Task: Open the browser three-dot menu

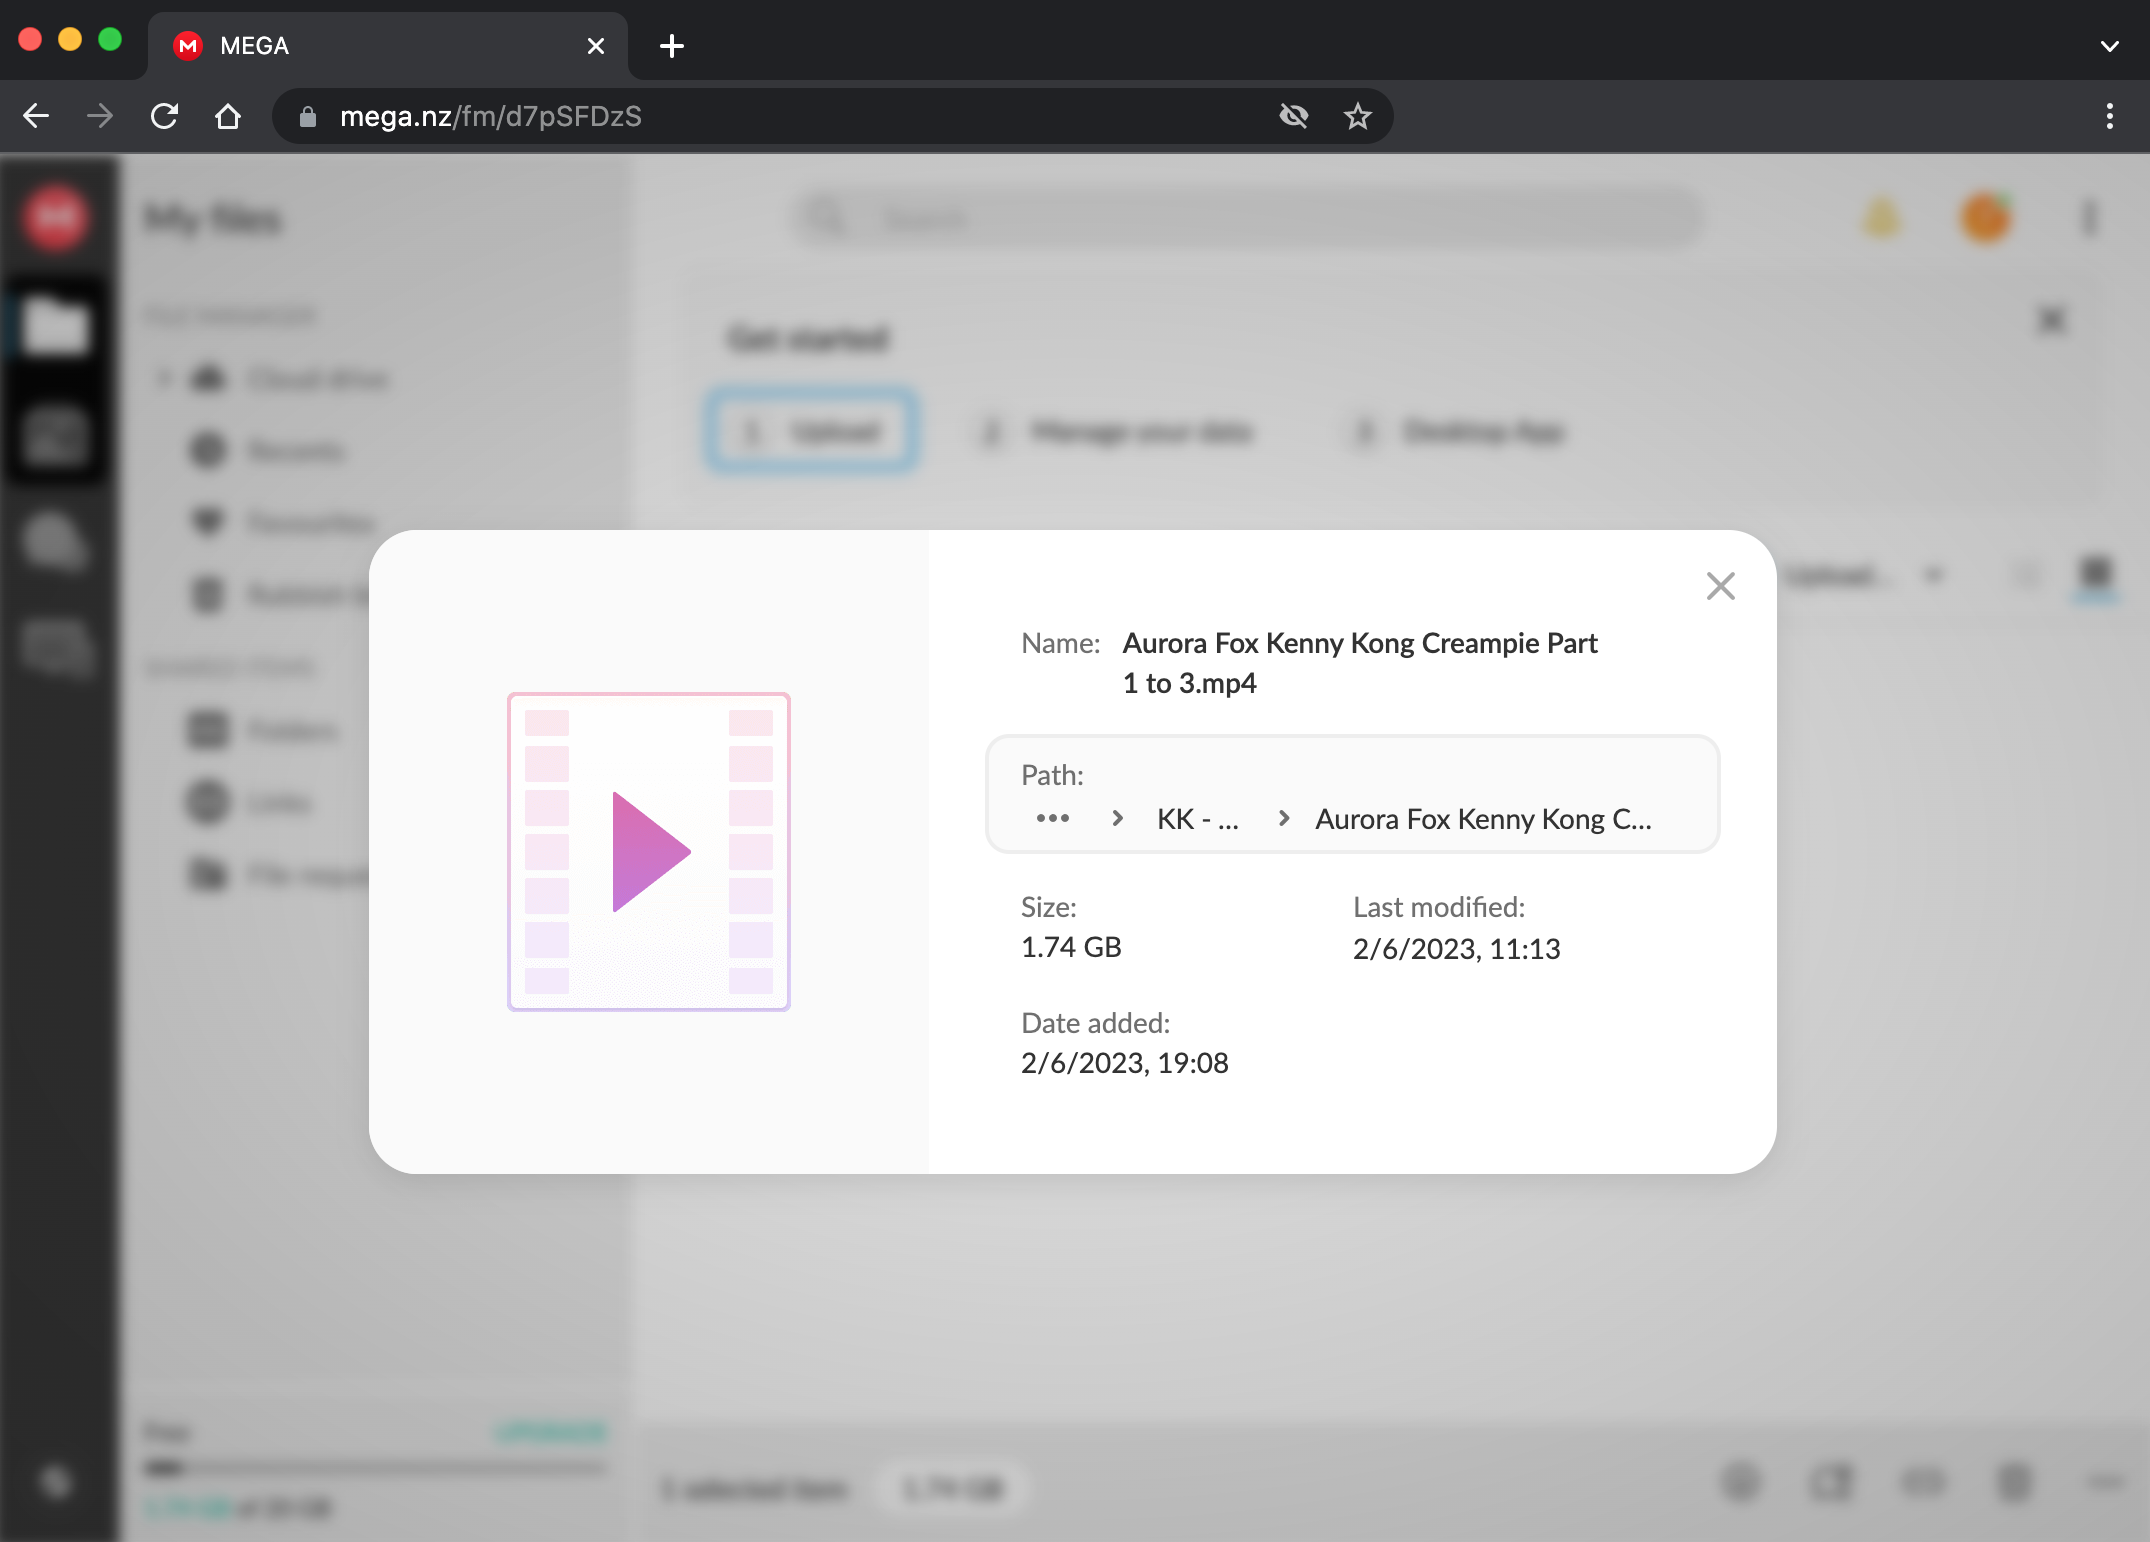Action: (2109, 117)
